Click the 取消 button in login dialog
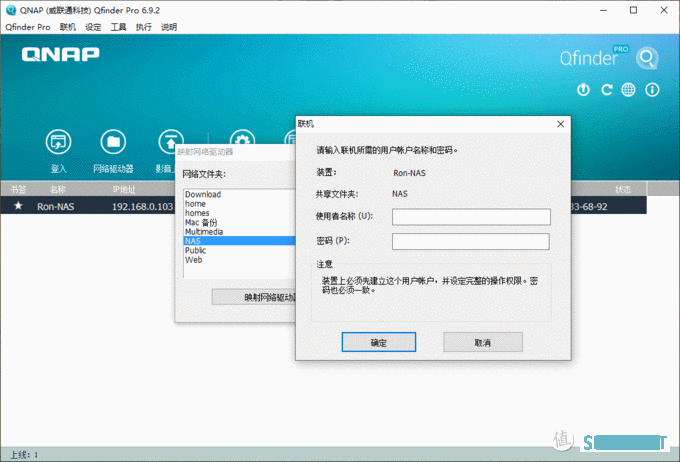This screenshot has width=680, height=462. (483, 342)
